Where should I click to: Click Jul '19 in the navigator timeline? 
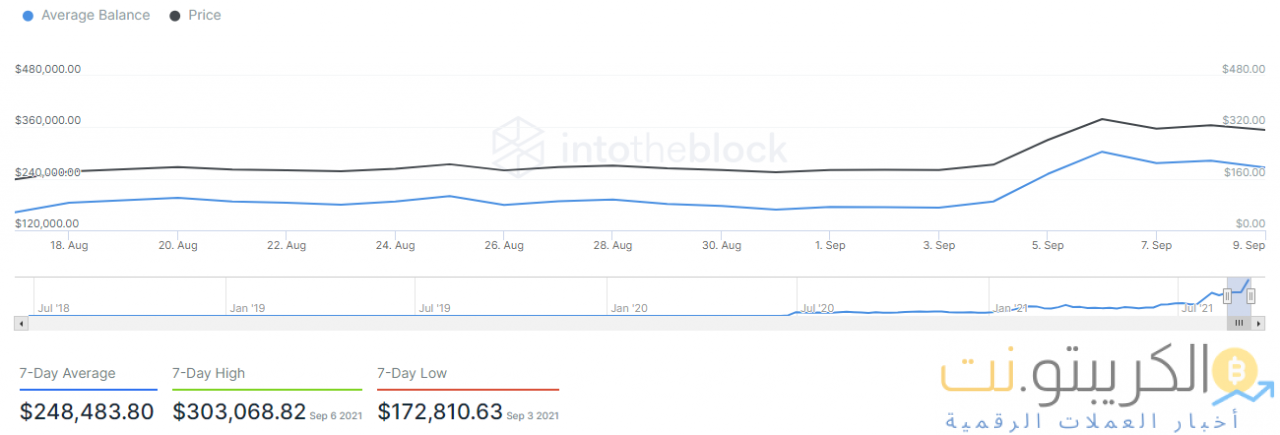click(x=435, y=308)
